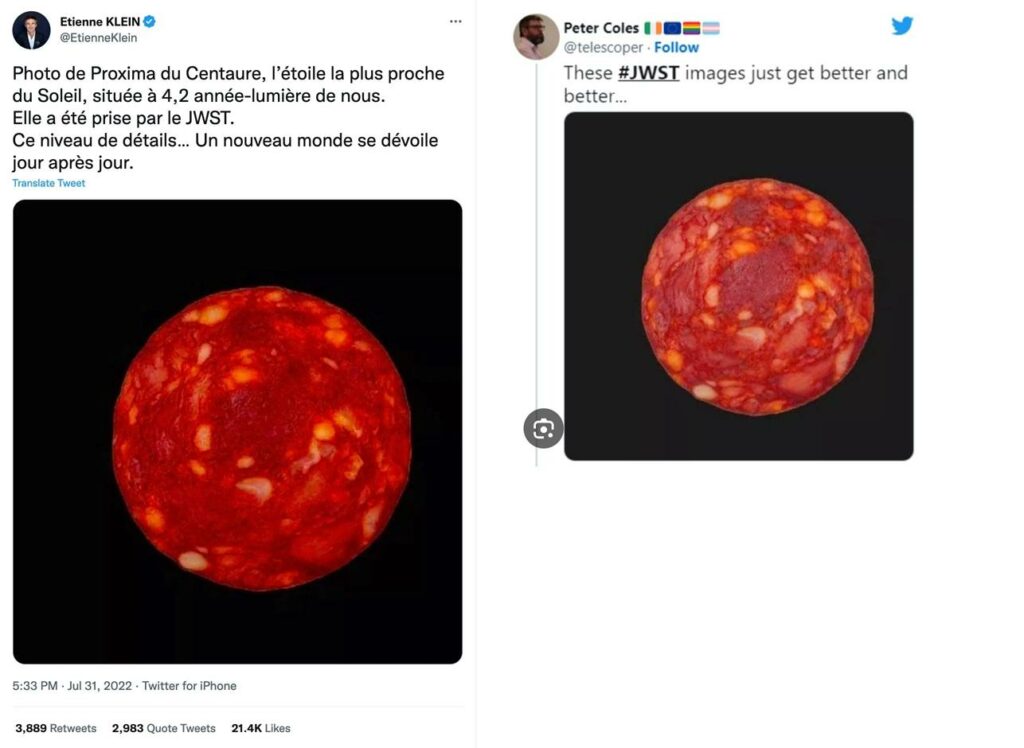Click the visual search lens icon

[543, 429]
